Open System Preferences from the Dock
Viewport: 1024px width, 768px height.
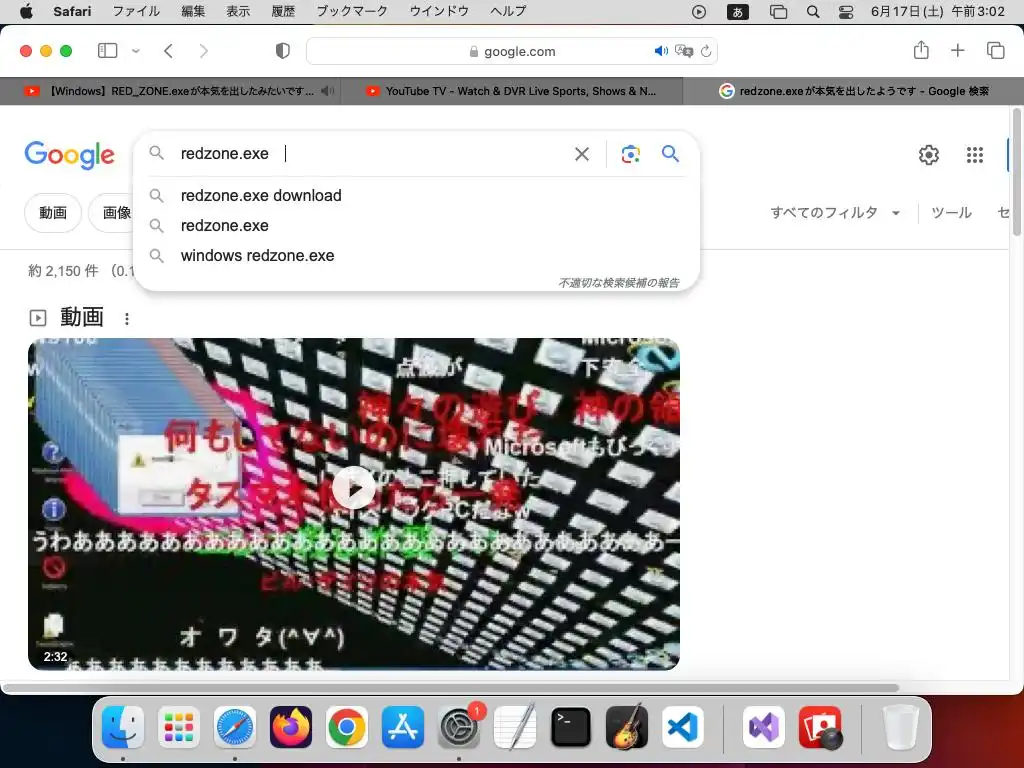[459, 728]
